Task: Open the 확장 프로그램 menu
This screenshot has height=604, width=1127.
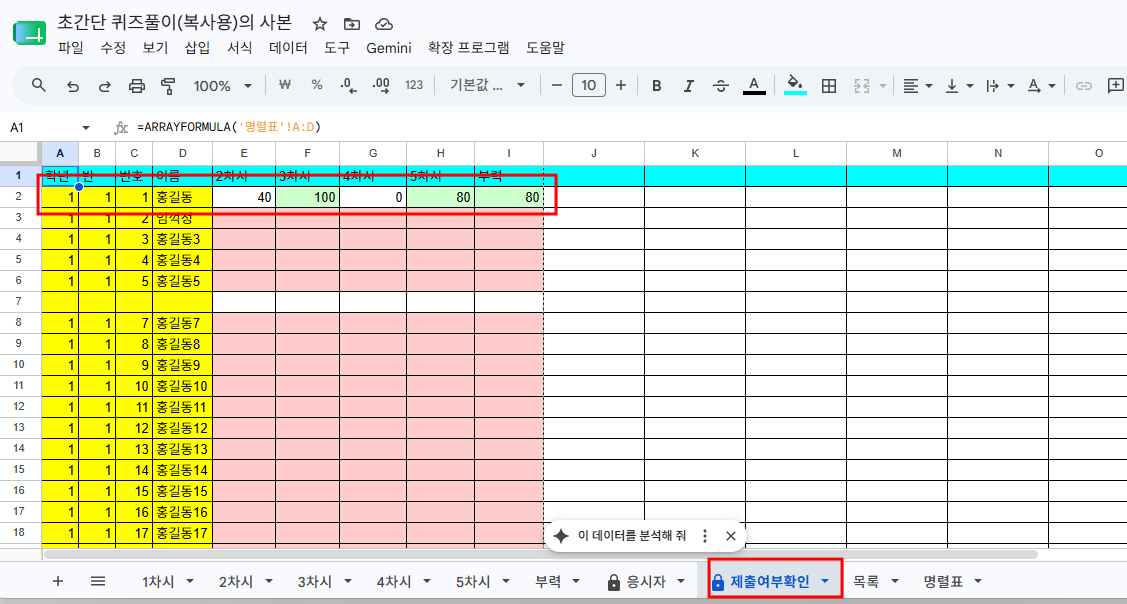Action: (468, 48)
